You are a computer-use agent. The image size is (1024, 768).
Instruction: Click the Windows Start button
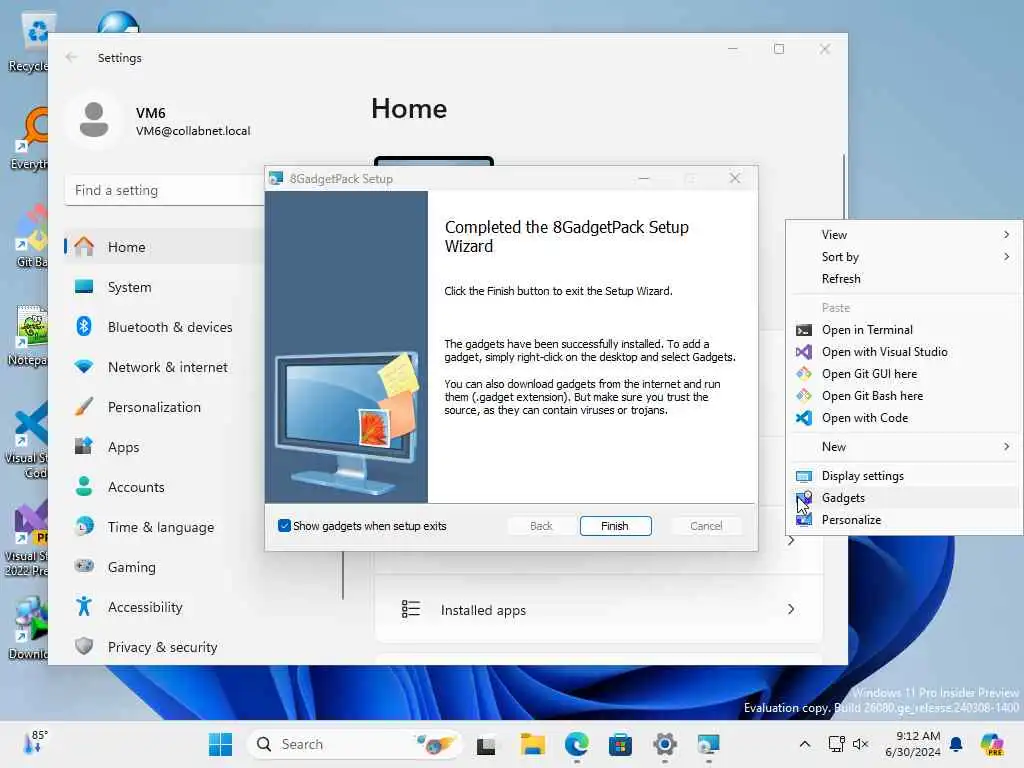[x=220, y=744]
